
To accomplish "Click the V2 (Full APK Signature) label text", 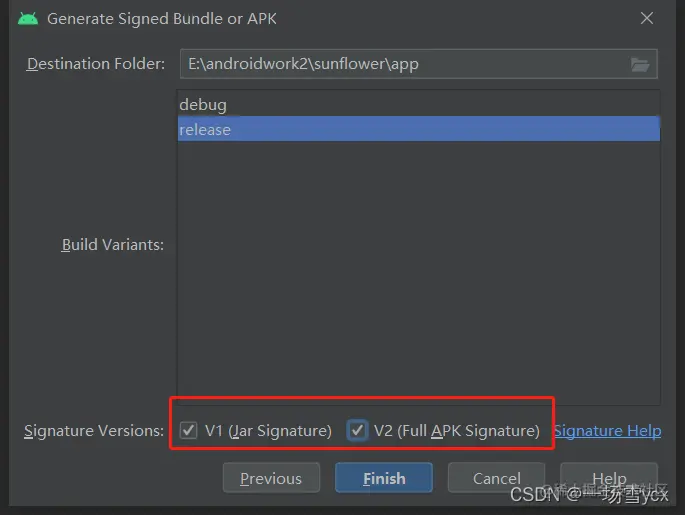I will (x=457, y=431).
